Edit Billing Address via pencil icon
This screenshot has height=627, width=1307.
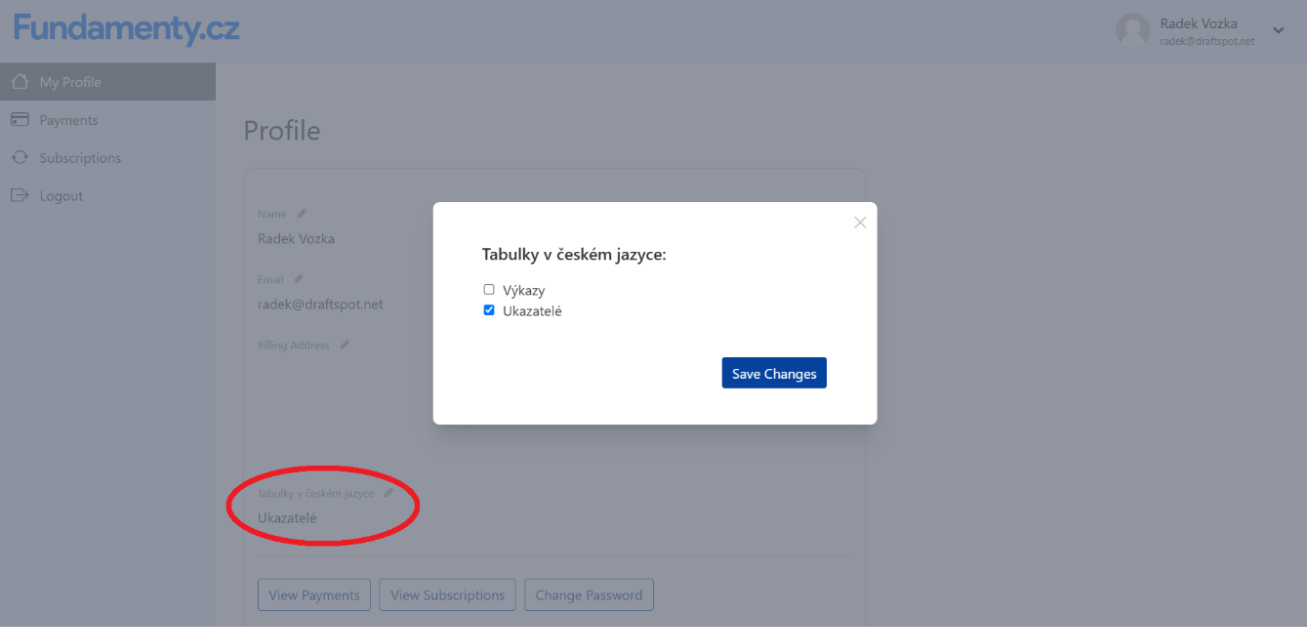point(344,345)
